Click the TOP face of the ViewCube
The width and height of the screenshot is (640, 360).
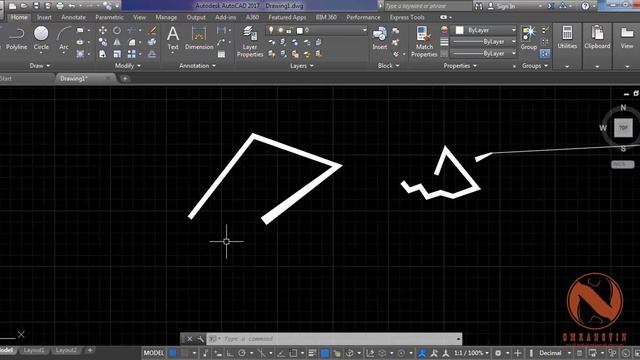(623, 128)
